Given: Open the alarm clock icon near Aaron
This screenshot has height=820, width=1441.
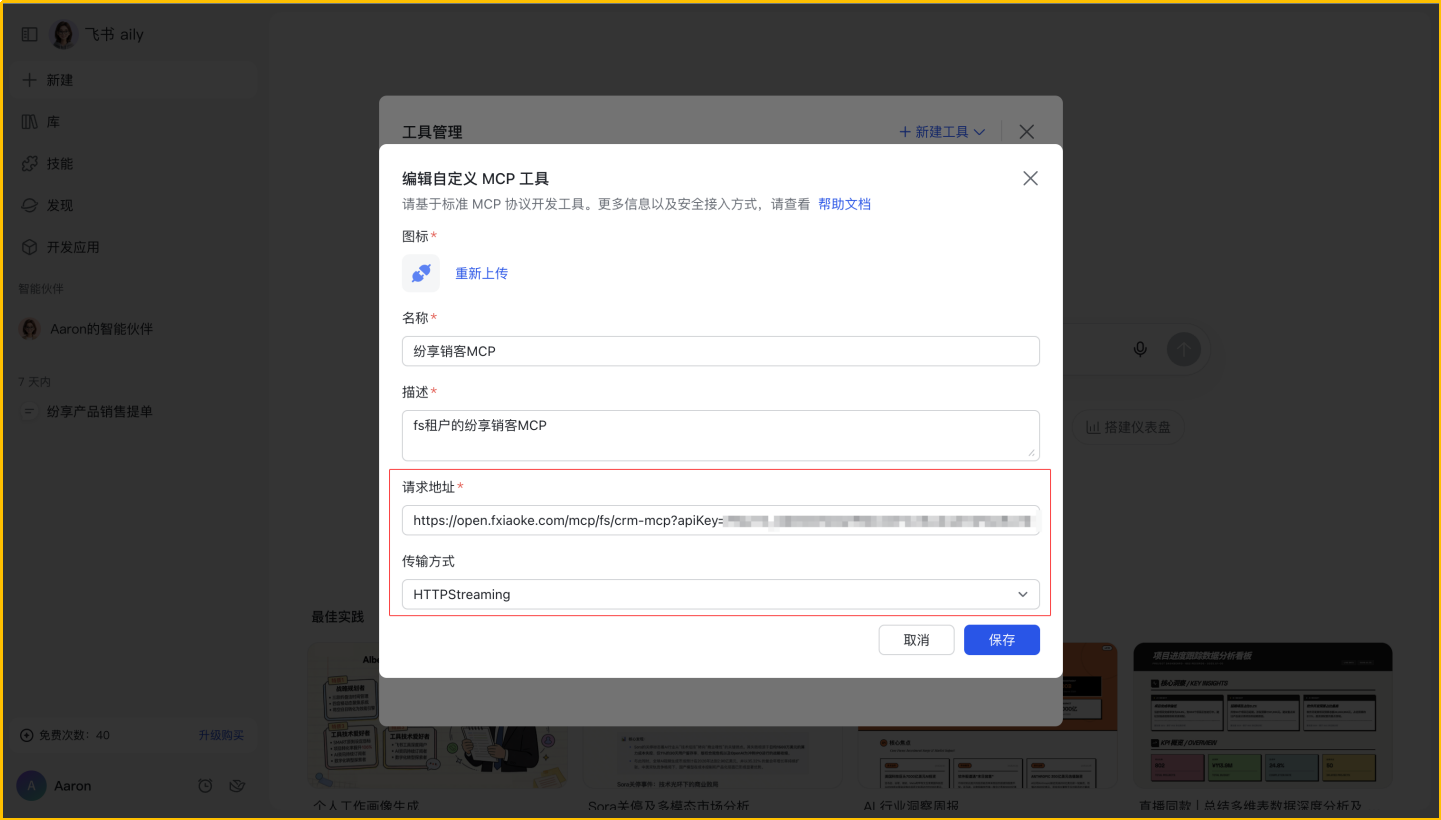Looking at the screenshot, I should (x=205, y=786).
